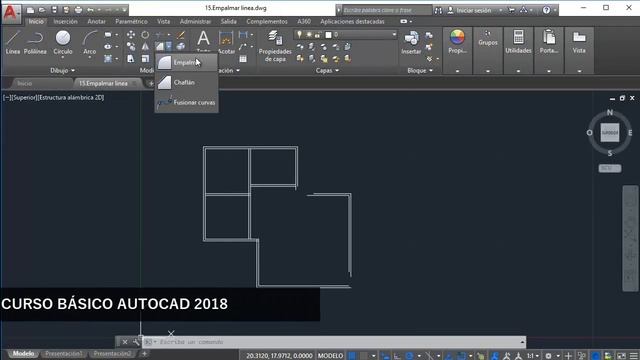
Task: Click the ViewCube top face
Action: 609,133
